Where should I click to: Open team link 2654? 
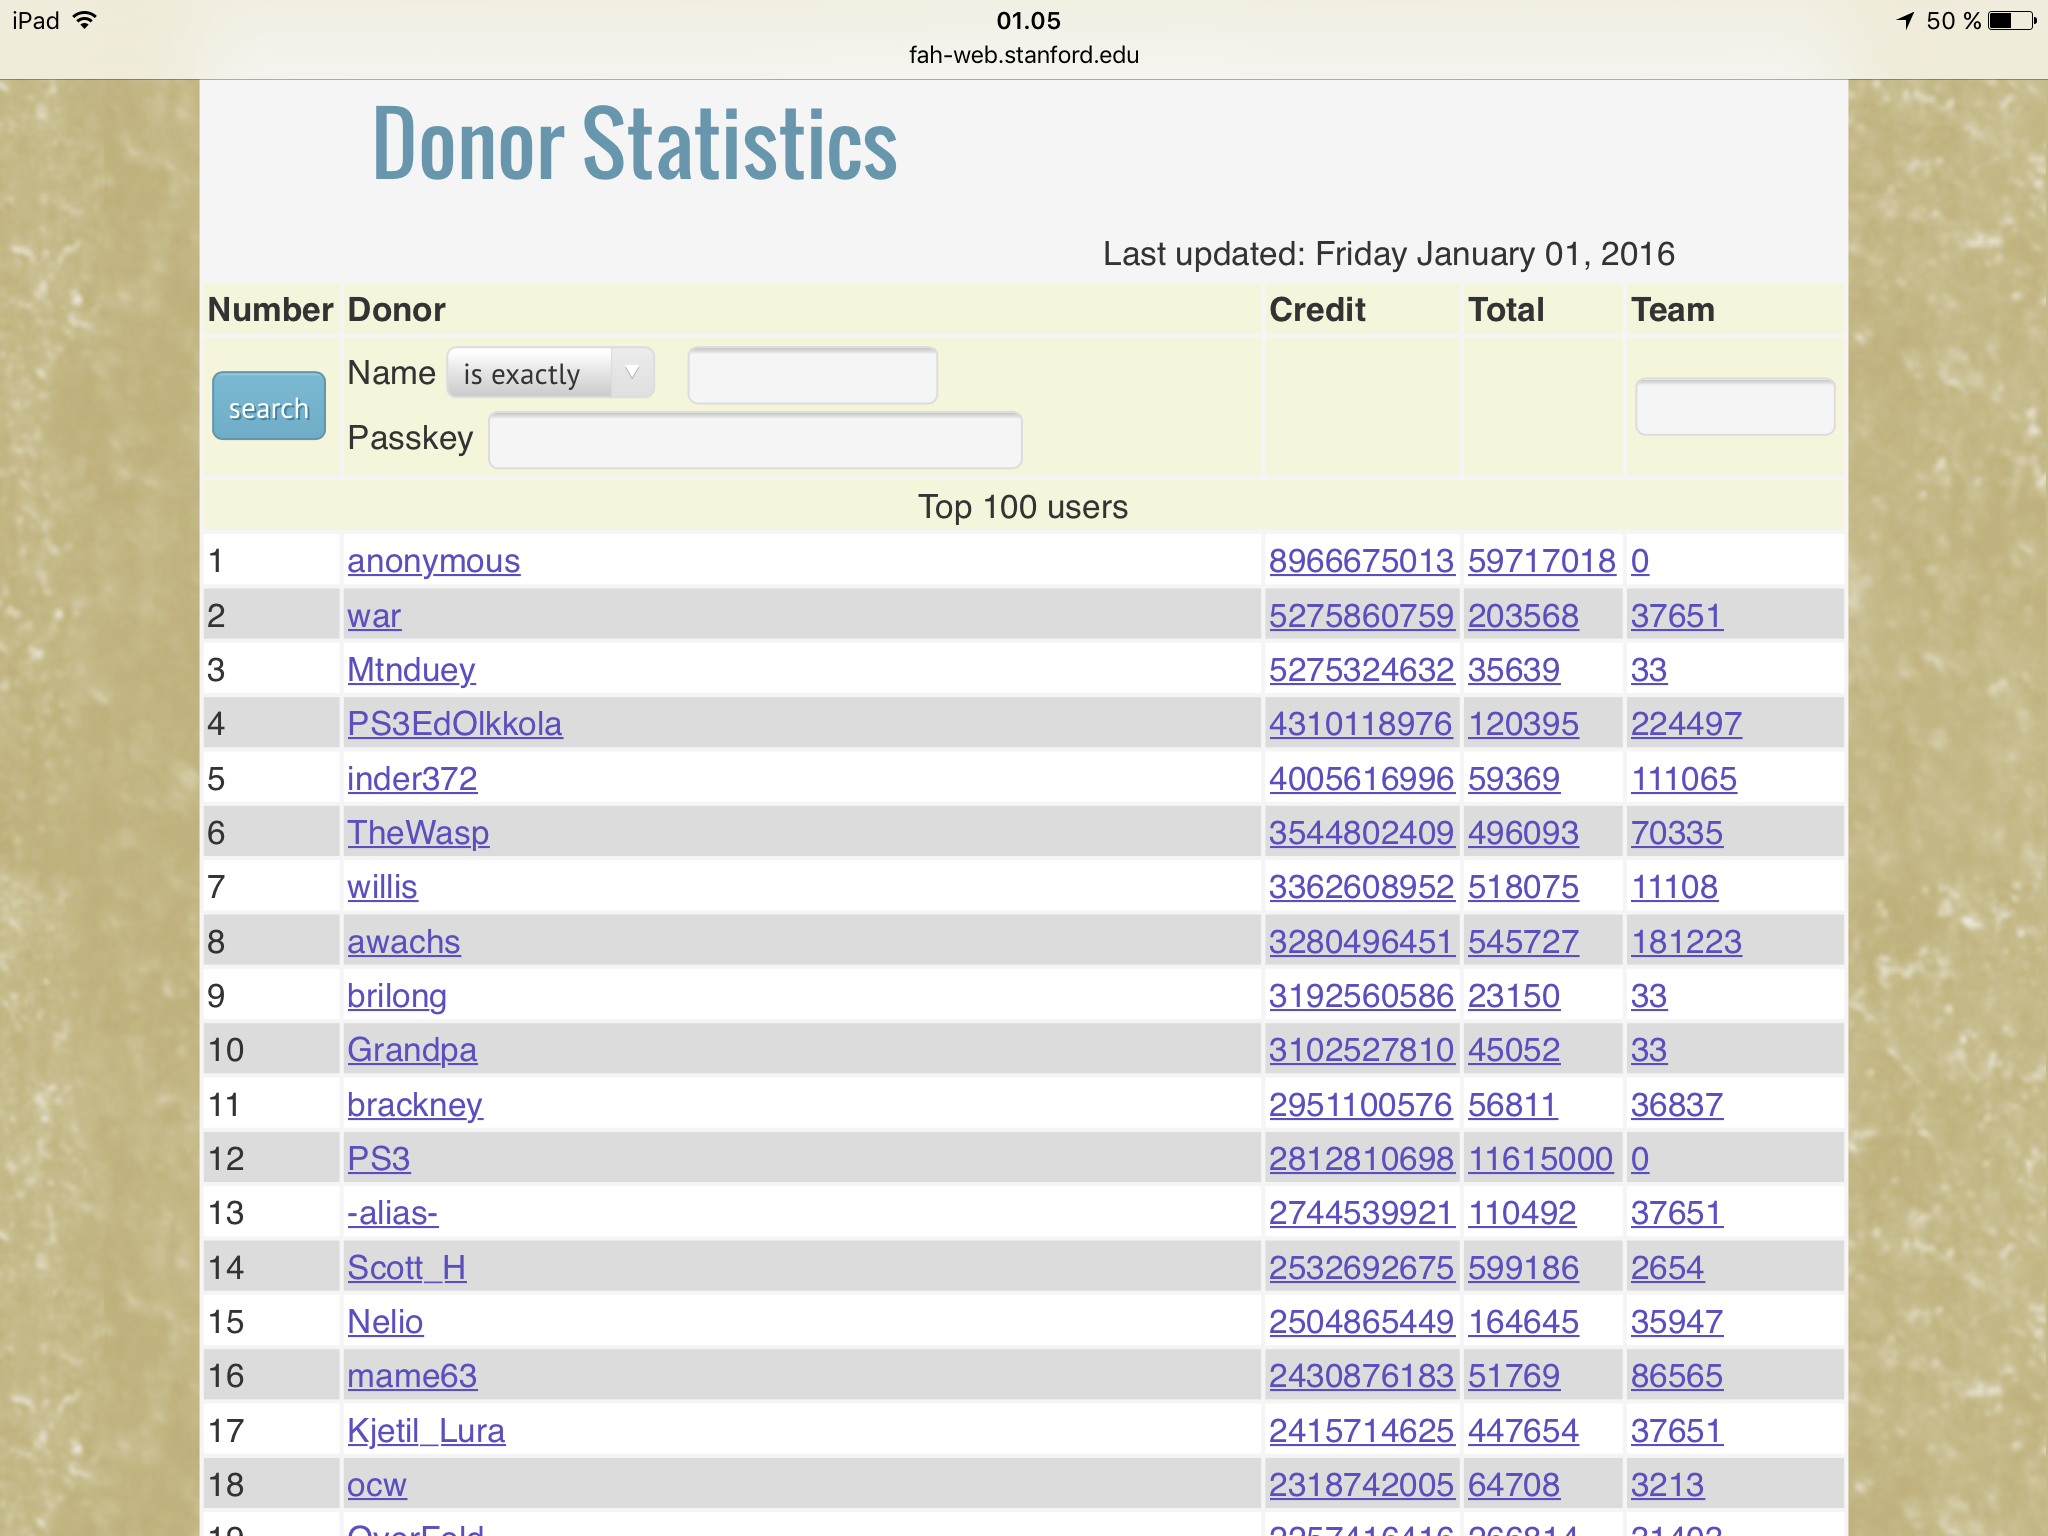(1667, 1267)
